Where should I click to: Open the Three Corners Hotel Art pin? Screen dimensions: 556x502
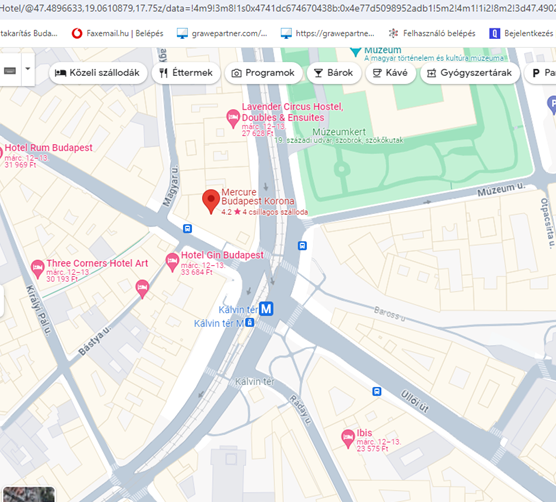[38, 269]
